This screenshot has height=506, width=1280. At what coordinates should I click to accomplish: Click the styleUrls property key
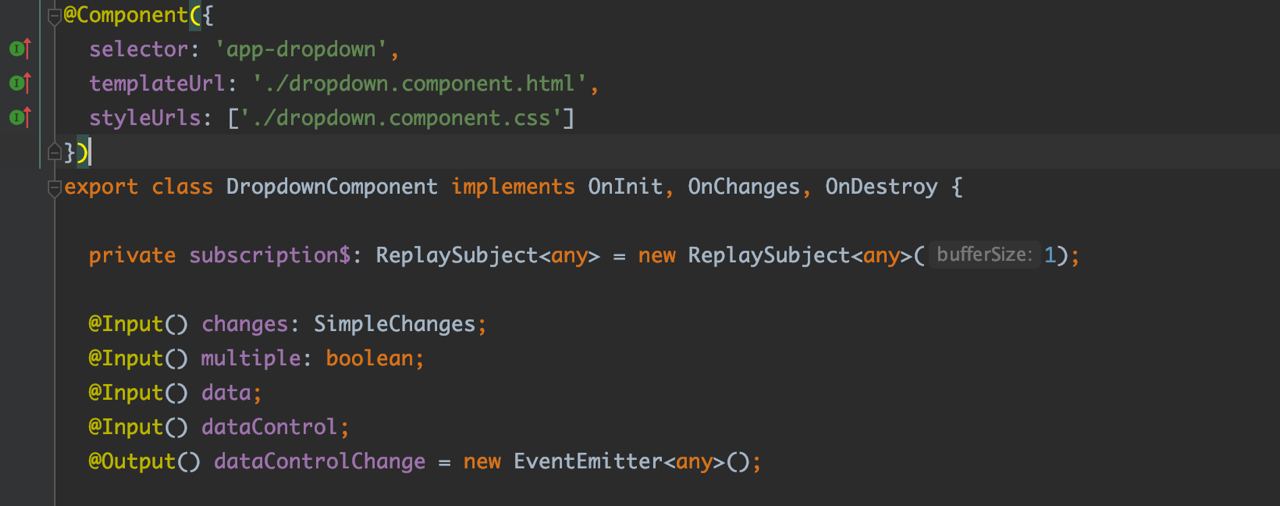click(145, 118)
